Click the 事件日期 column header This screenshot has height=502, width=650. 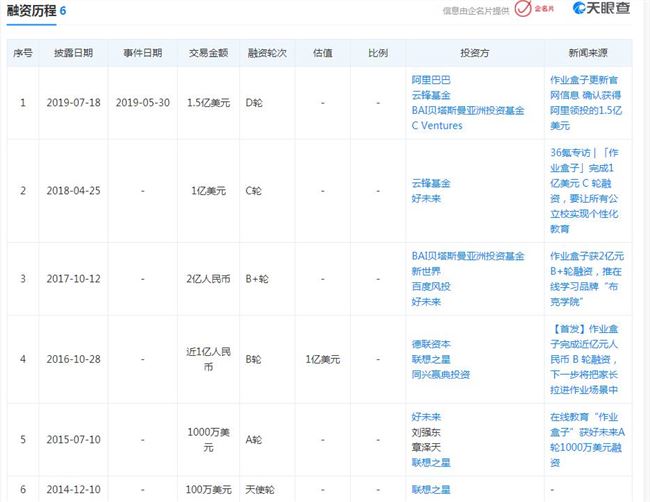(x=143, y=53)
